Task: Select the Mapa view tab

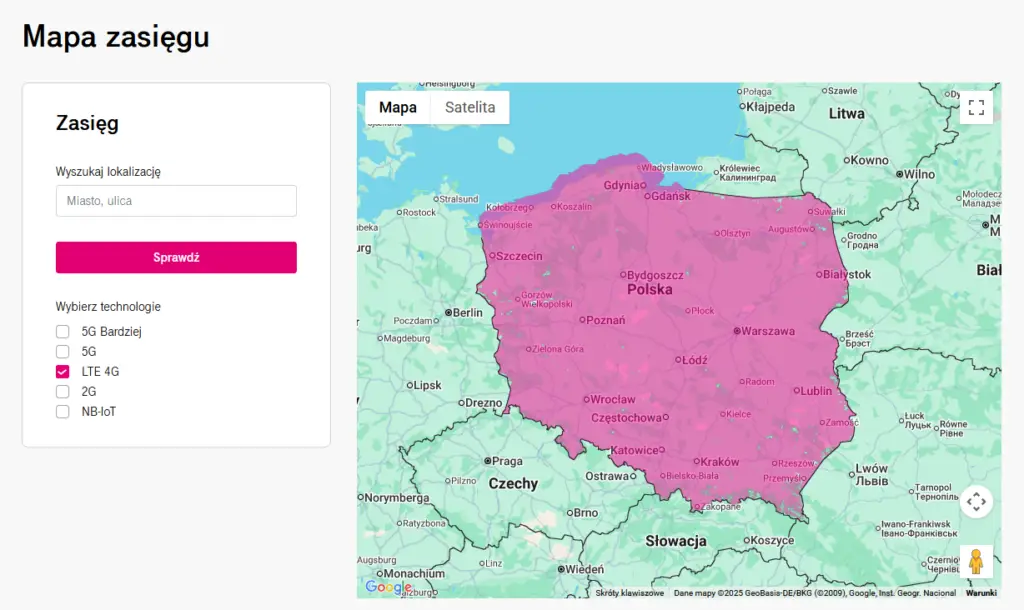Action: 398,108
